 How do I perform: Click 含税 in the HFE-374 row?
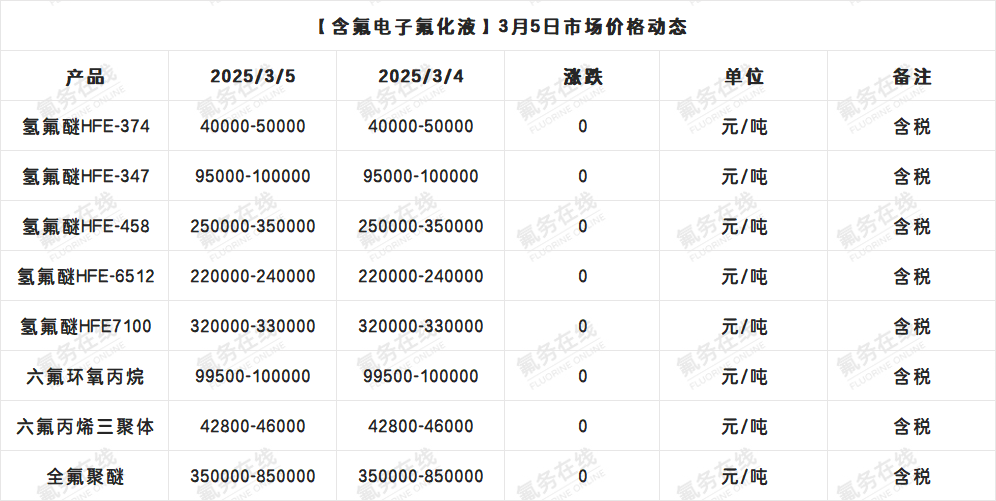912,126
